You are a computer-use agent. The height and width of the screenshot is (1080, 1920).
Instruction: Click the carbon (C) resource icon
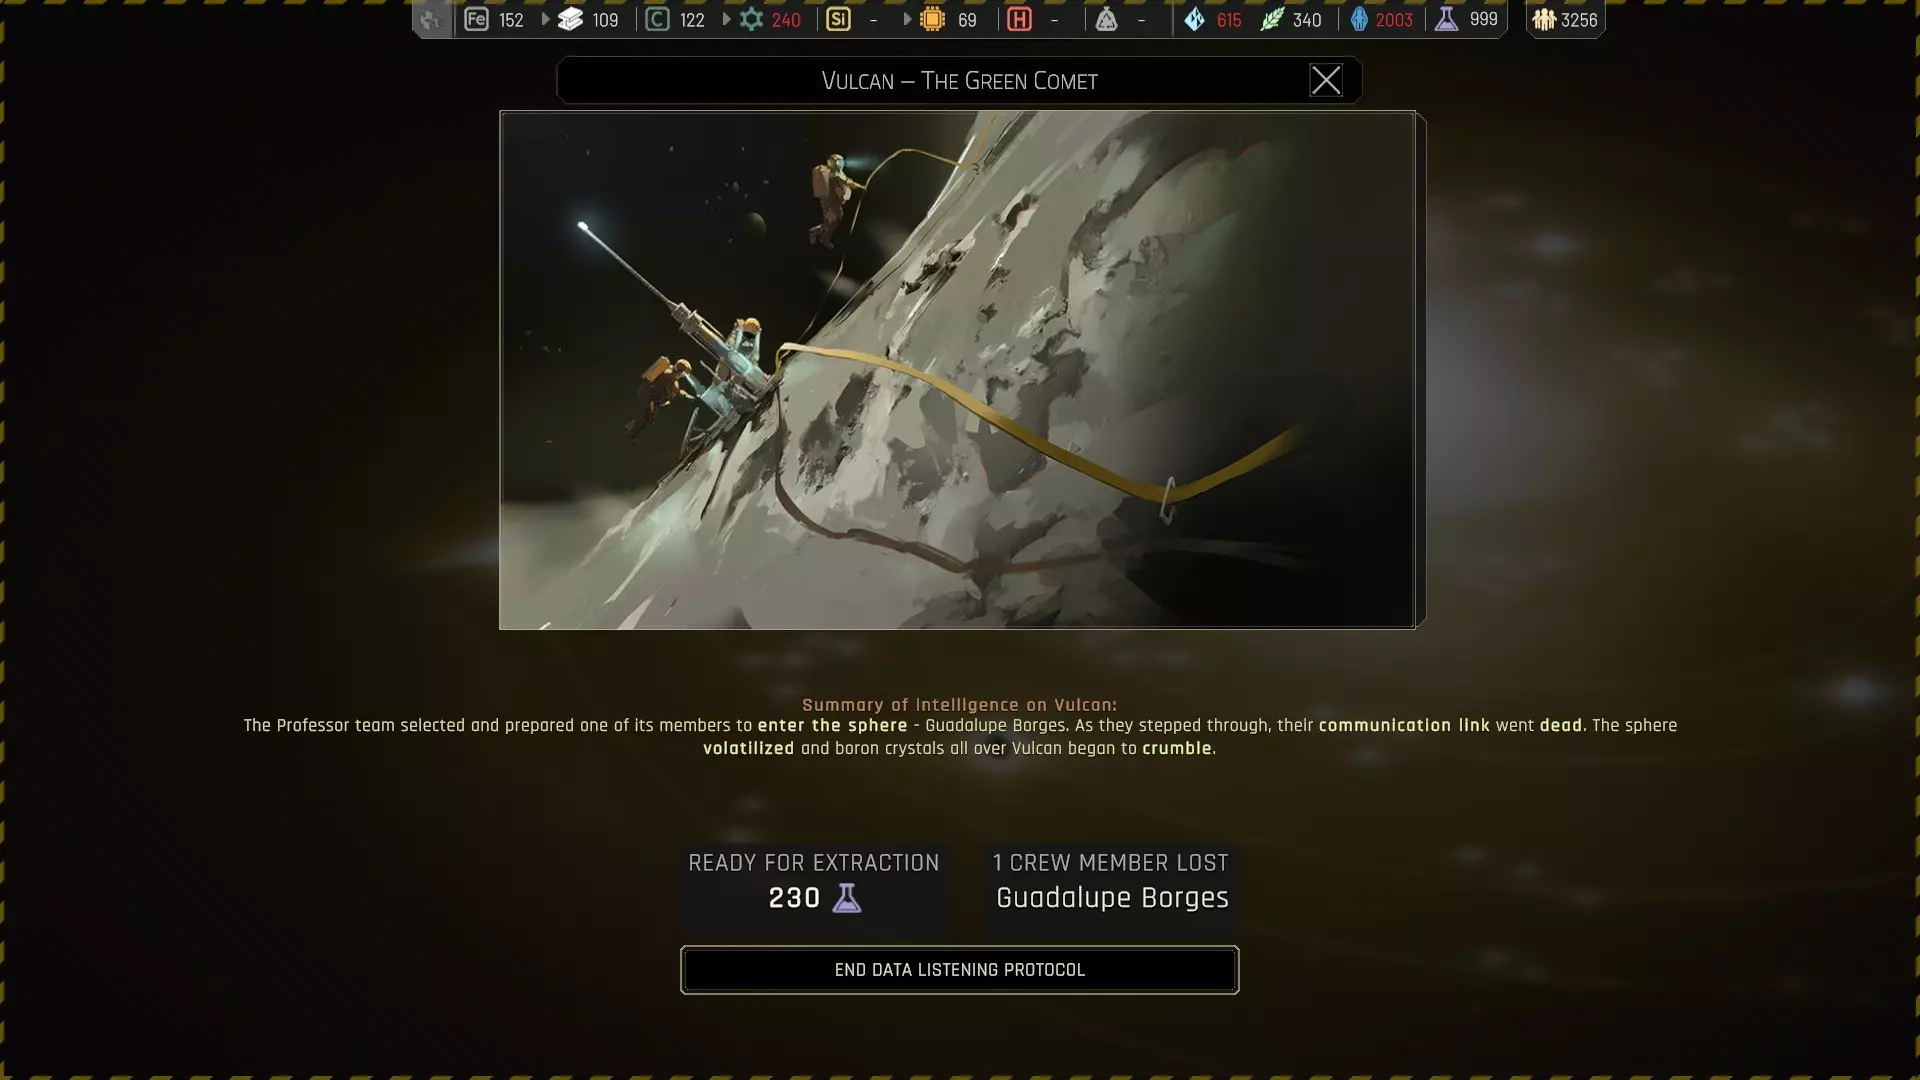pyautogui.click(x=657, y=19)
